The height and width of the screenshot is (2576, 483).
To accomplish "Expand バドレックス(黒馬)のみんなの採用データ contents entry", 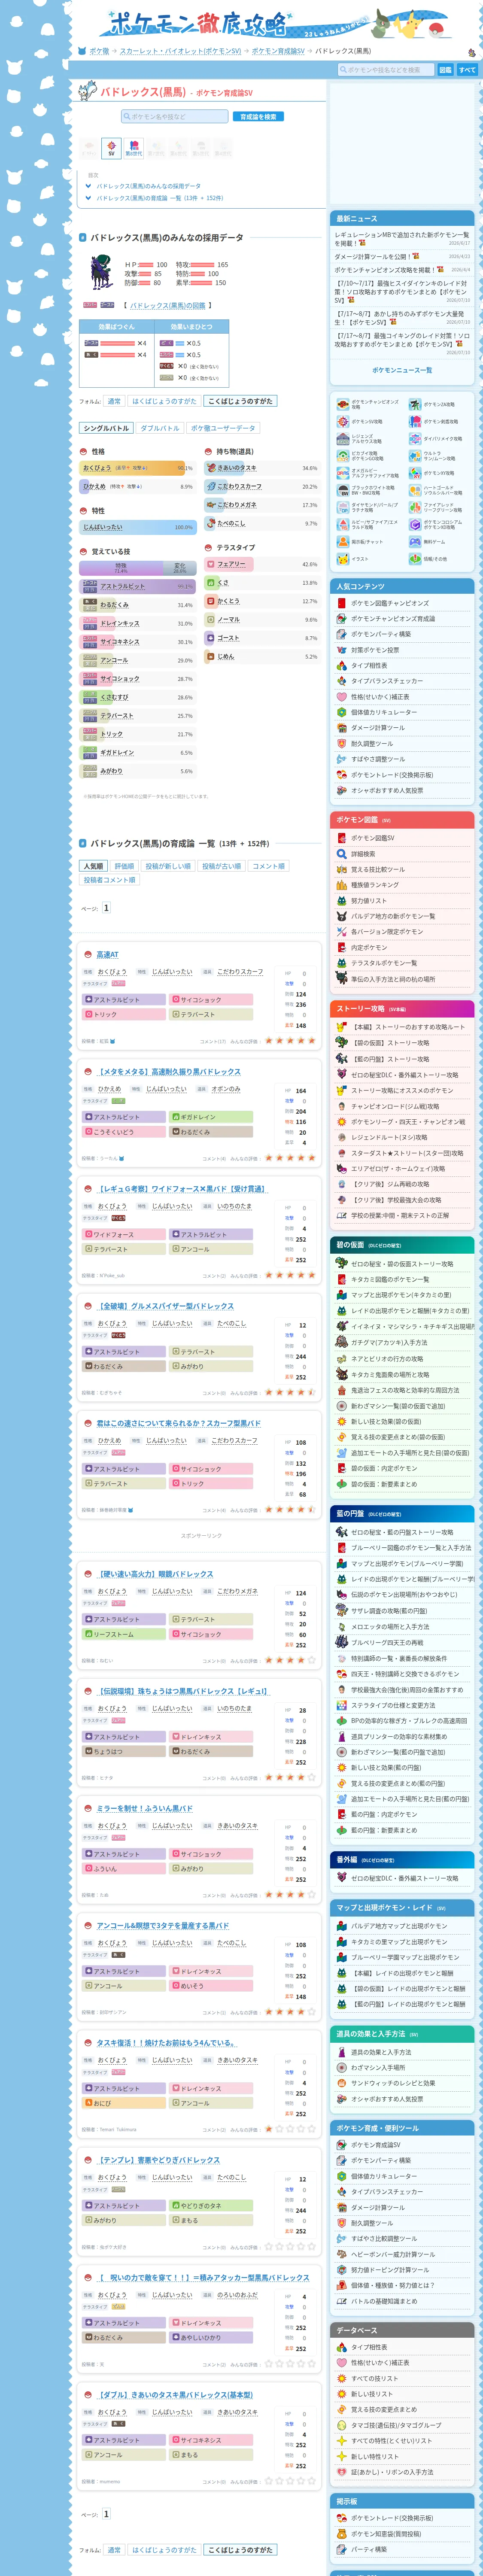I will pyautogui.click(x=148, y=186).
